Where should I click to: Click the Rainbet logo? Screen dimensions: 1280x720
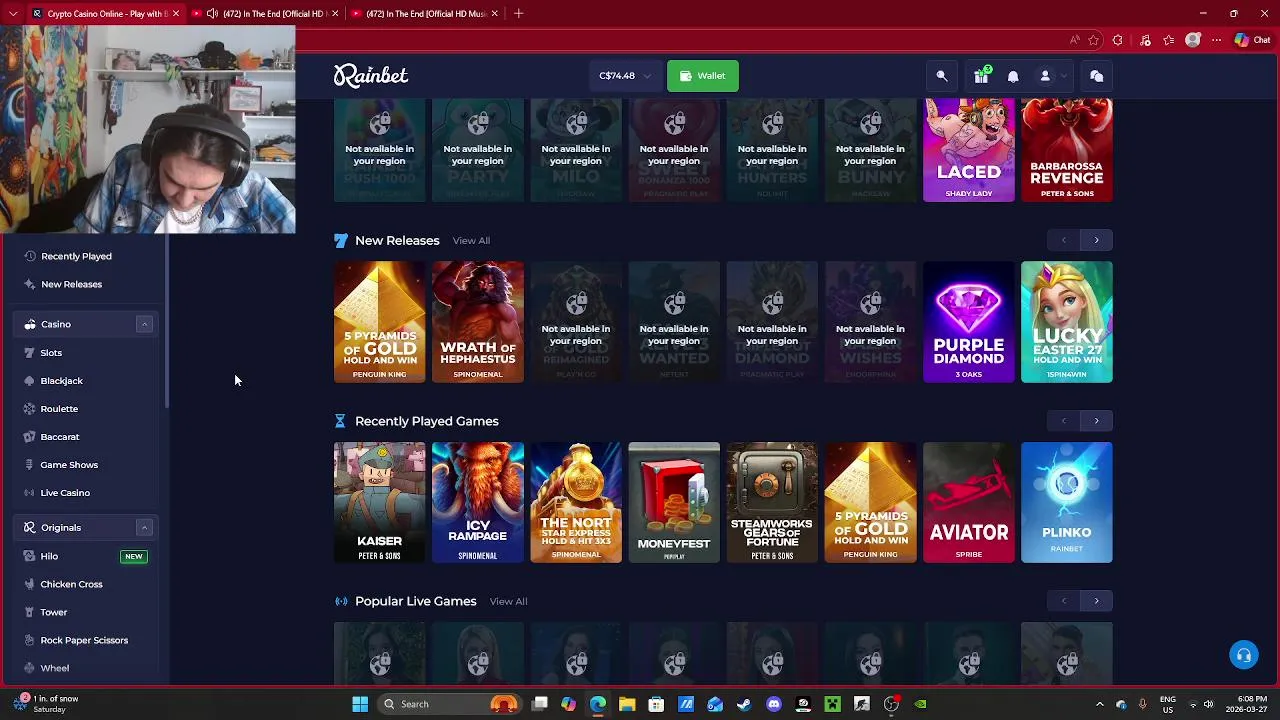[371, 75]
